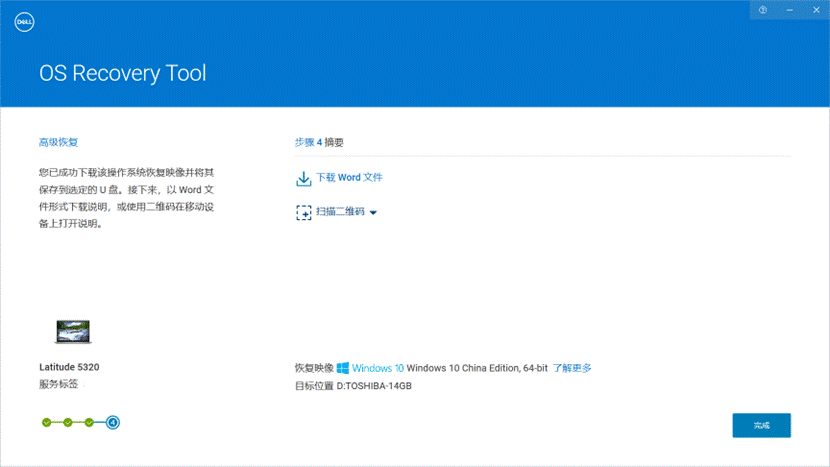This screenshot has width=830, height=467.
Task: Click the Windows 10 logo icon
Action: [343, 367]
